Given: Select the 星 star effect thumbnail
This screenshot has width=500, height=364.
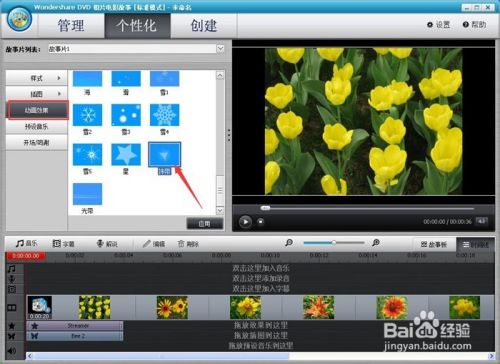Looking at the screenshot, I should (126, 155).
